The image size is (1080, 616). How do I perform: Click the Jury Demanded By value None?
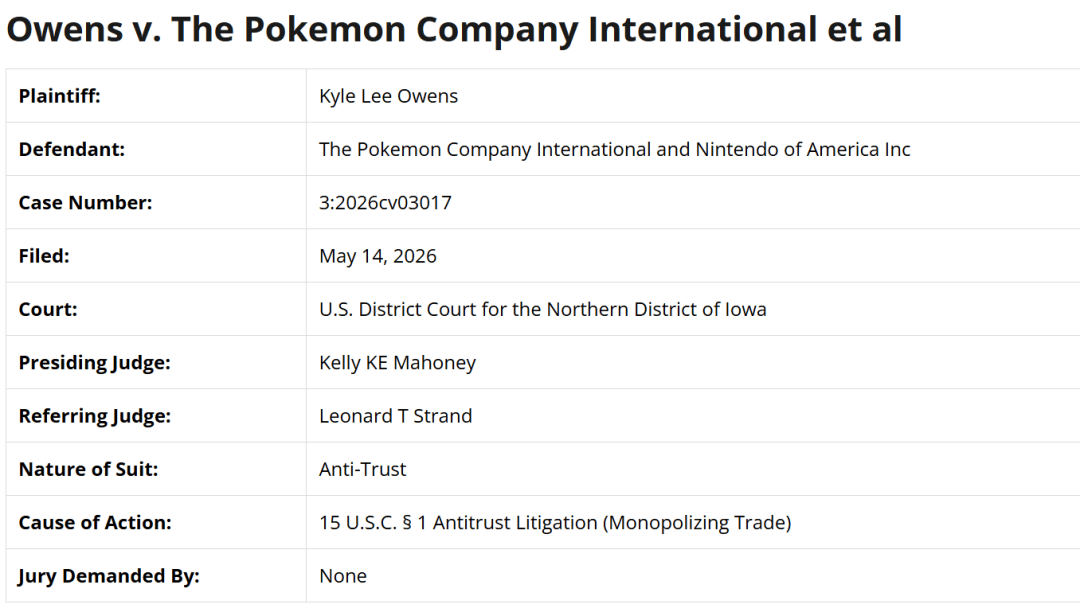point(343,576)
